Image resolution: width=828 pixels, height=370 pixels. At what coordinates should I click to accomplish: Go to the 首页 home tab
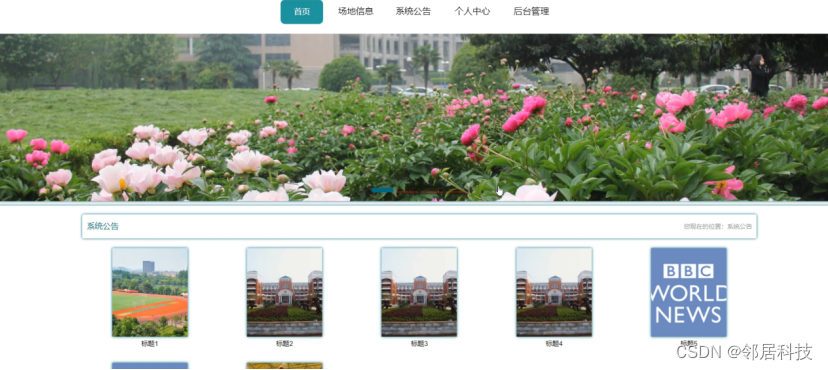point(302,12)
